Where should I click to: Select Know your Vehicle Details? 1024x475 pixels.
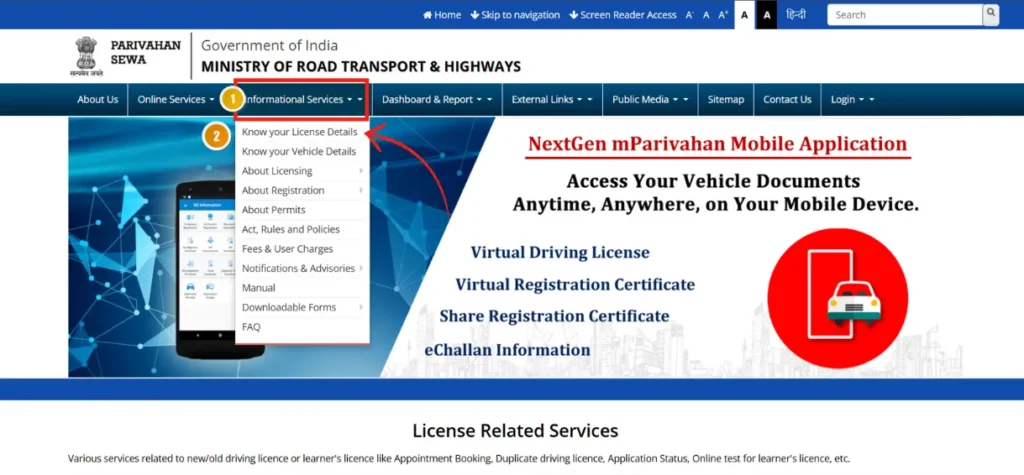(x=299, y=152)
